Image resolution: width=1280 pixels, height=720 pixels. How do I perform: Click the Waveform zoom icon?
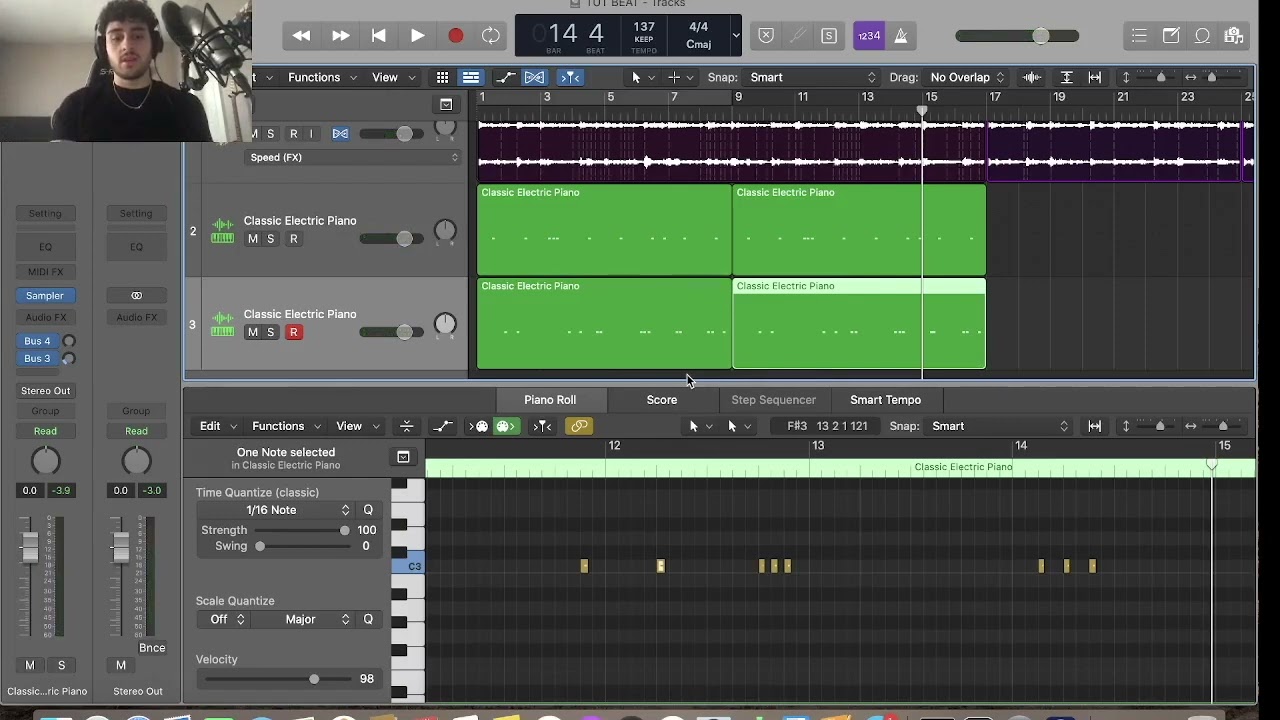(1032, 77)
